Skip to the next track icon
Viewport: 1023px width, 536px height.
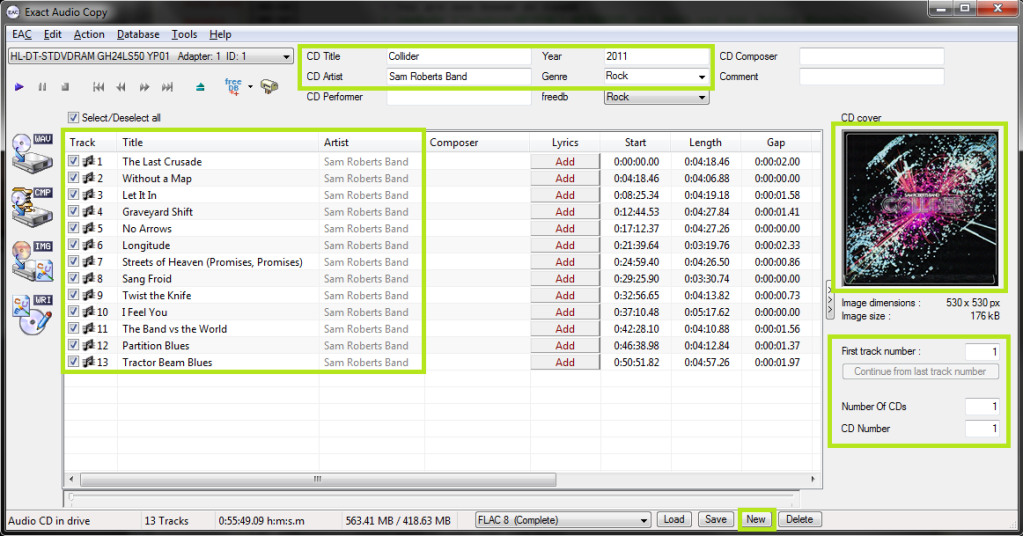(167, 87)
